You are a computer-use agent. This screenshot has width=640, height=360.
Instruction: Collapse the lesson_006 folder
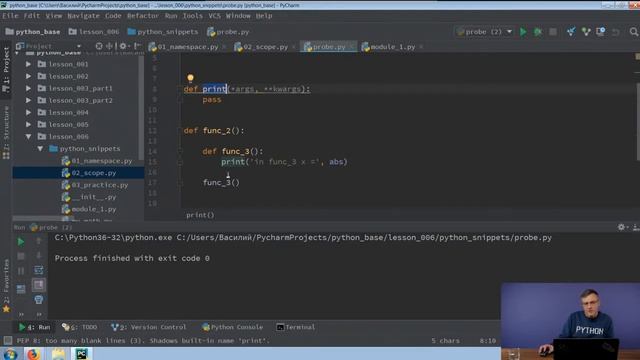coord(28,137)
